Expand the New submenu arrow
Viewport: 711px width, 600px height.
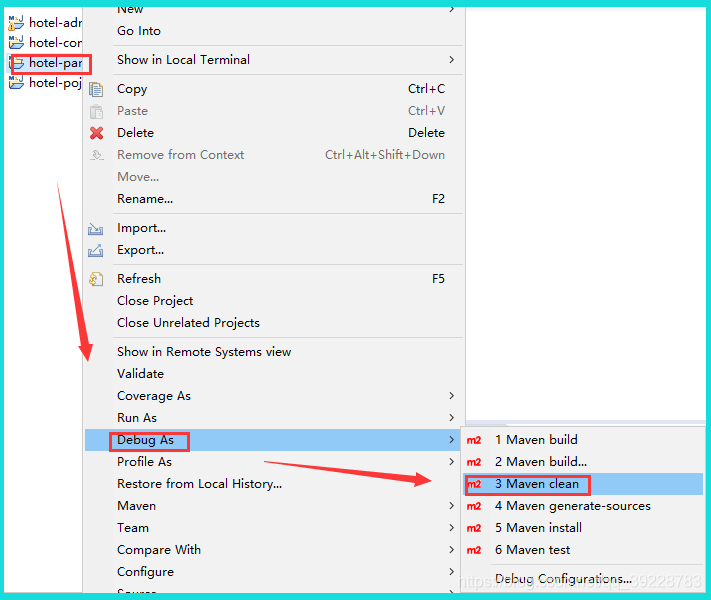click(x=452, y=9)
